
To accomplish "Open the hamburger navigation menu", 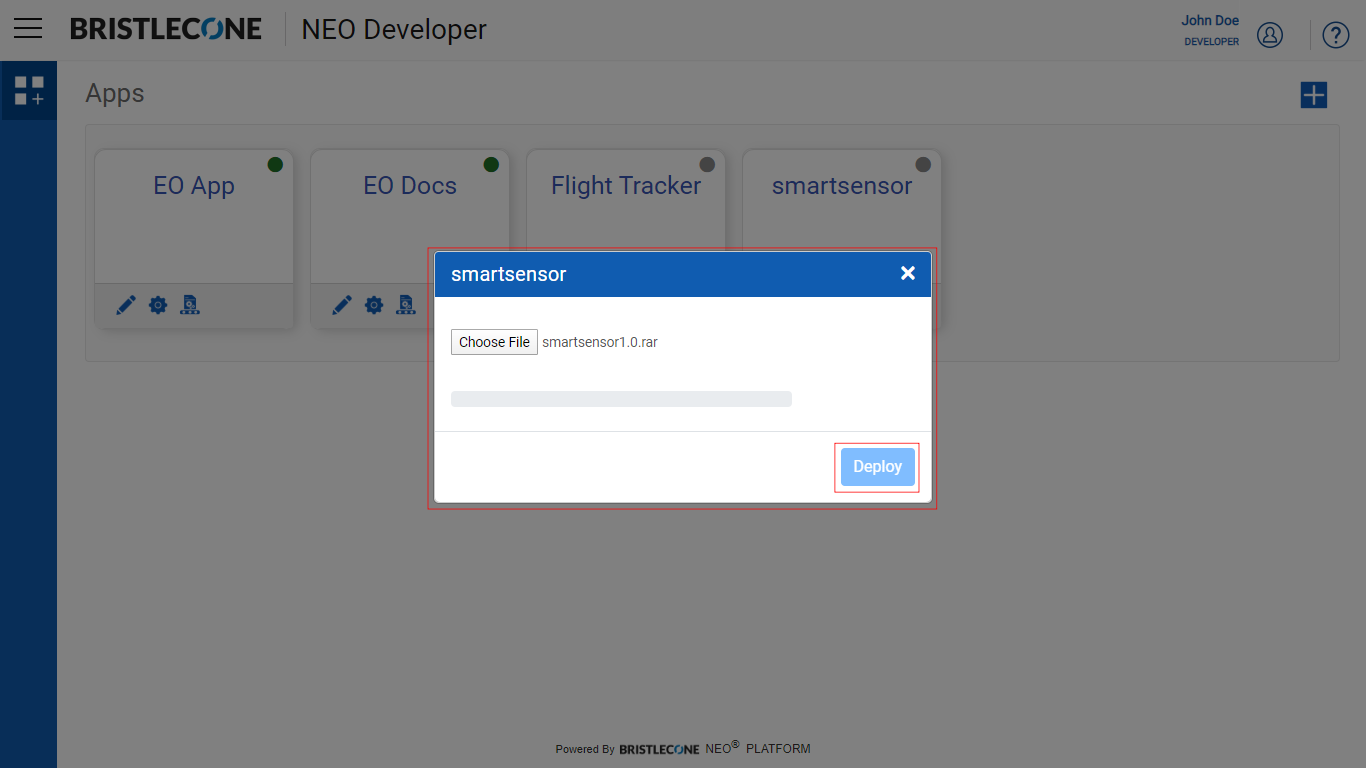I will coord(28,28).
